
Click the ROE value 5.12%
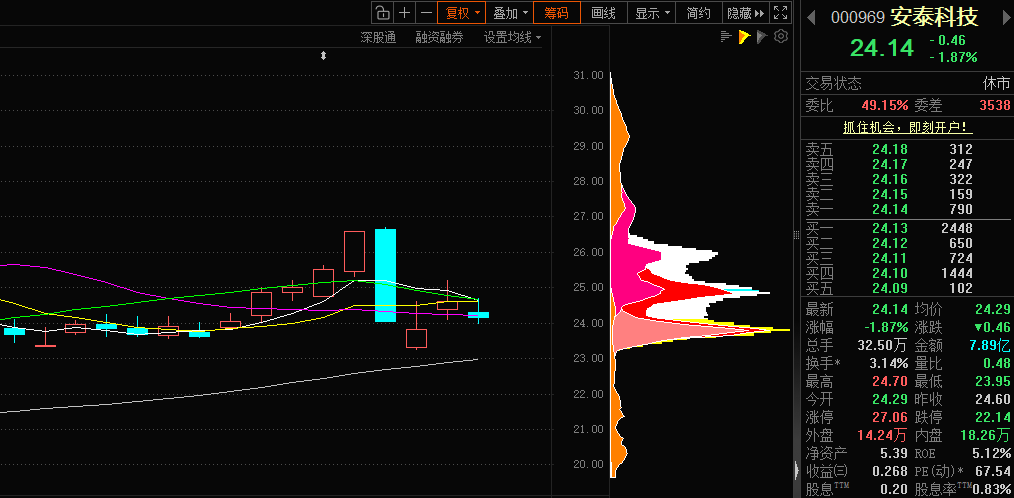point(992,453)
